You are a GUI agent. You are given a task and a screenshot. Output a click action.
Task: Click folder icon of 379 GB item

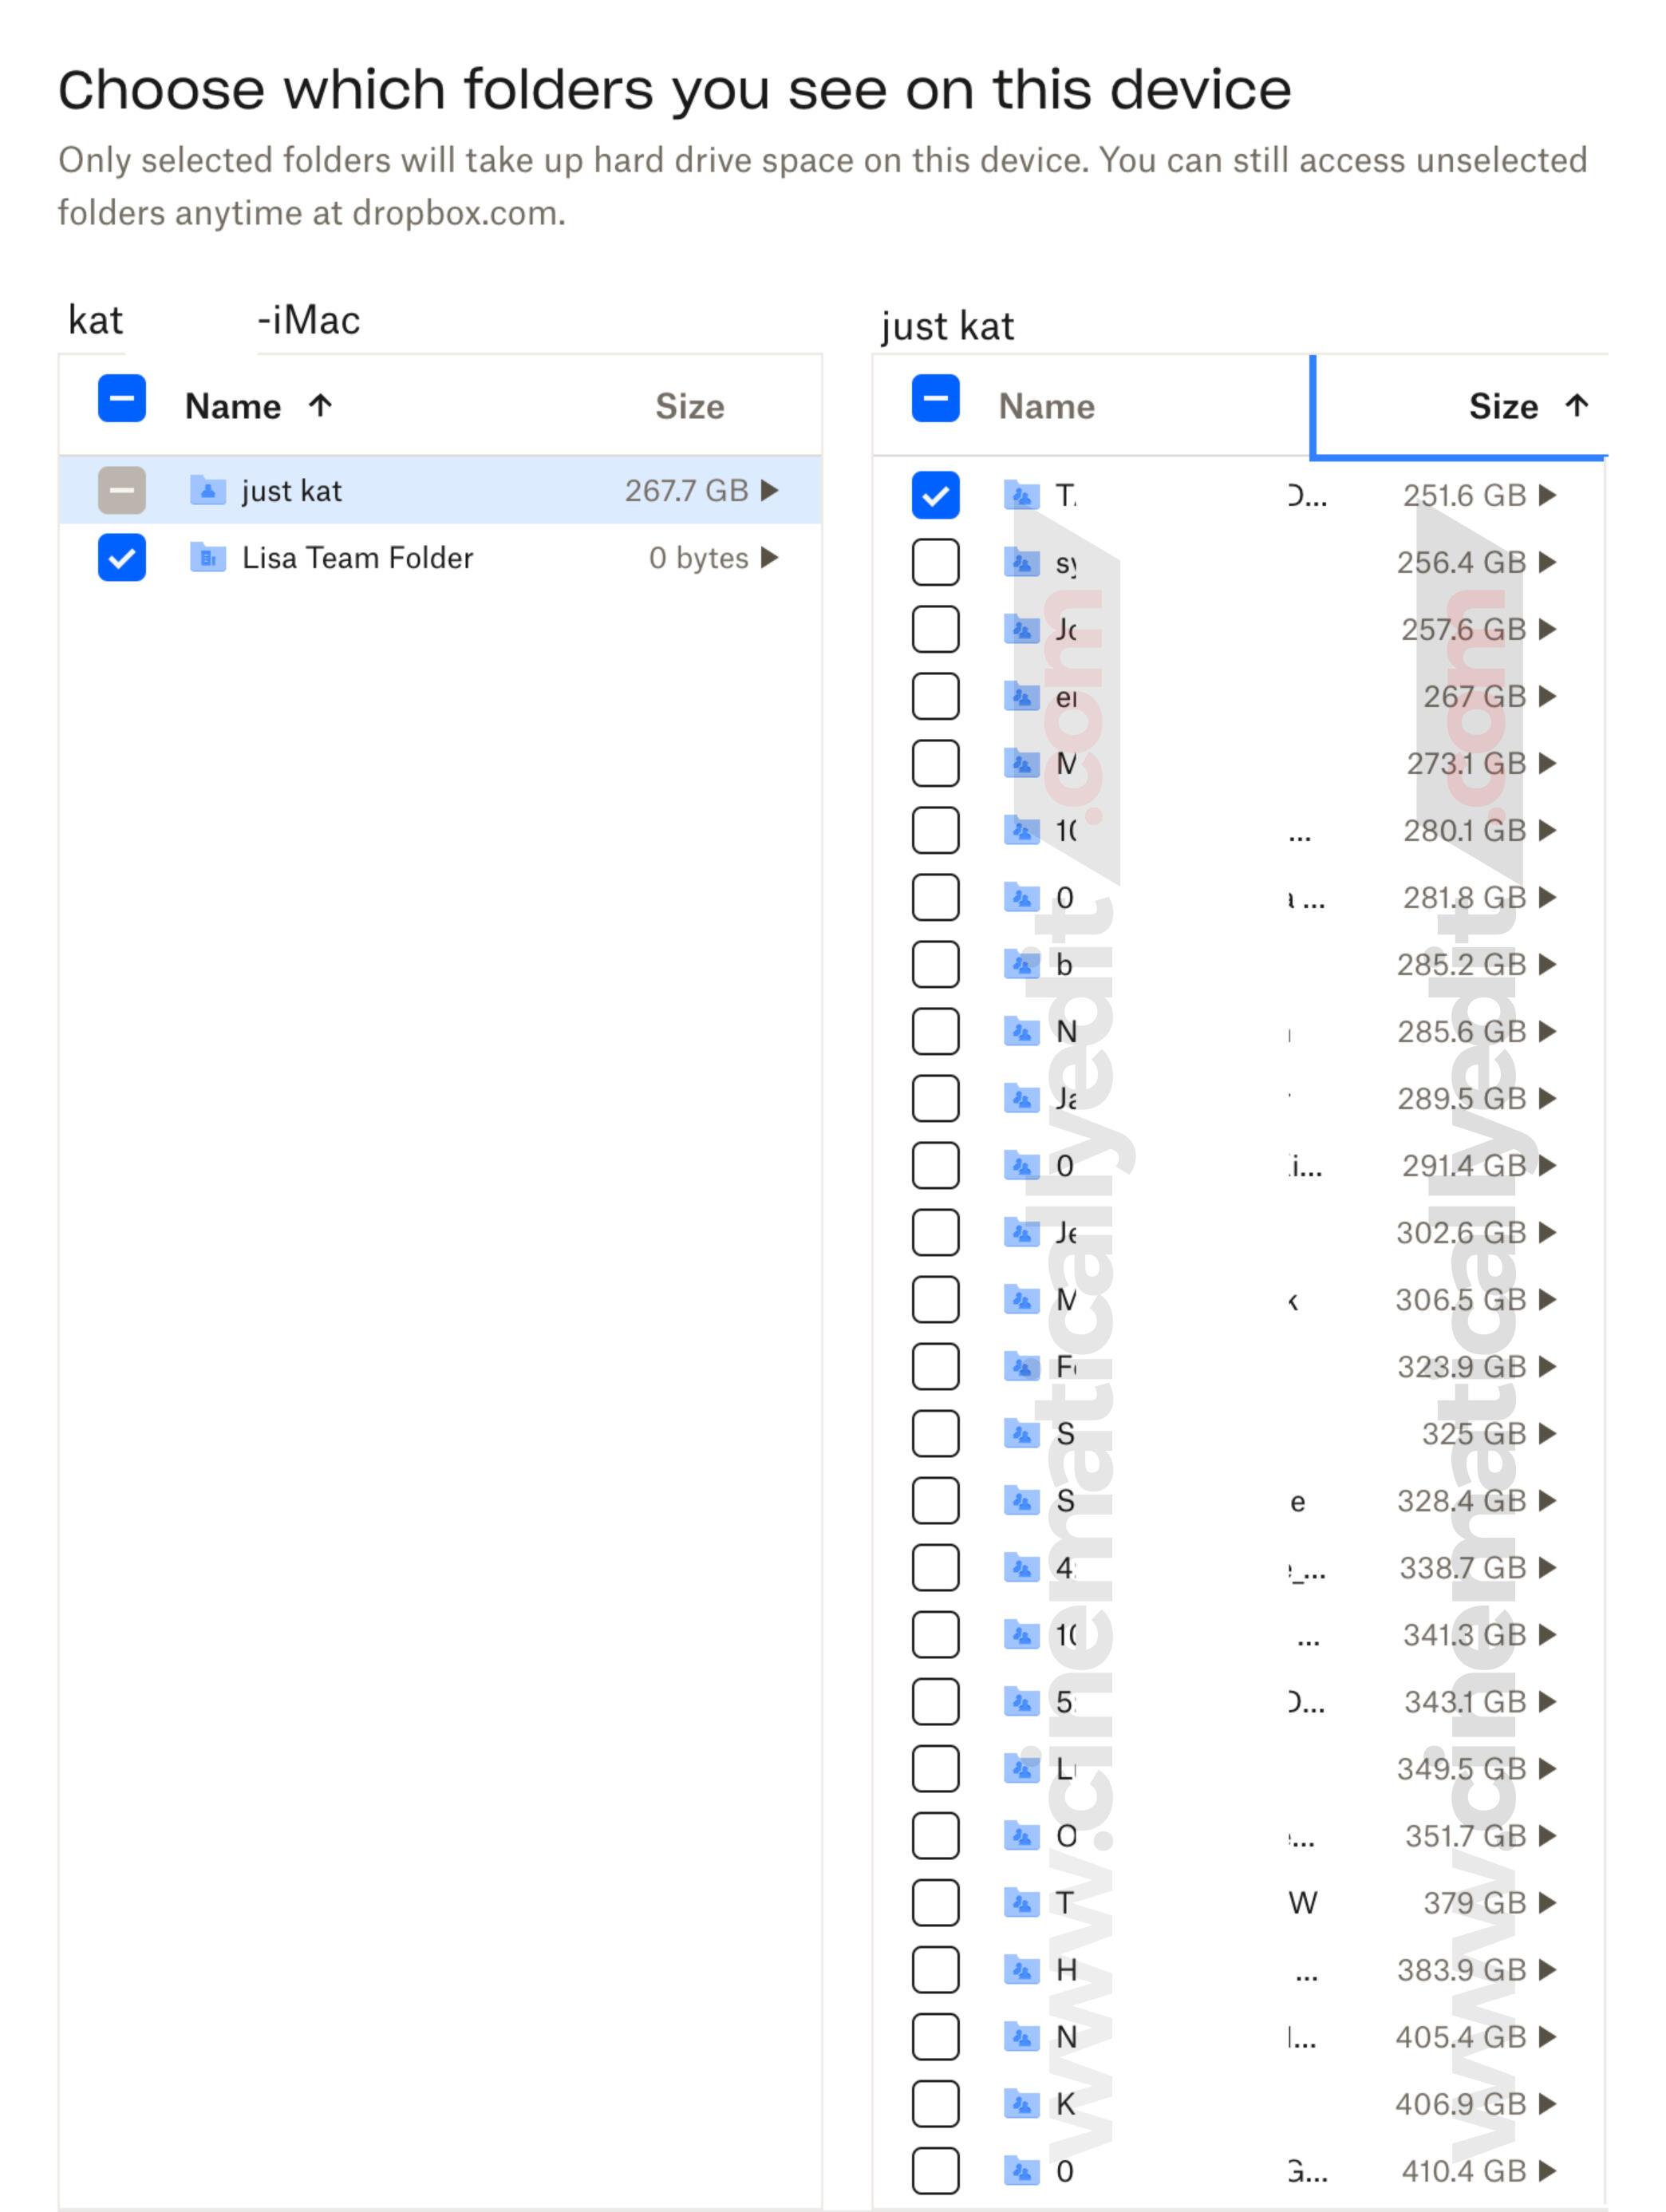click(x=1021, y=1904)
